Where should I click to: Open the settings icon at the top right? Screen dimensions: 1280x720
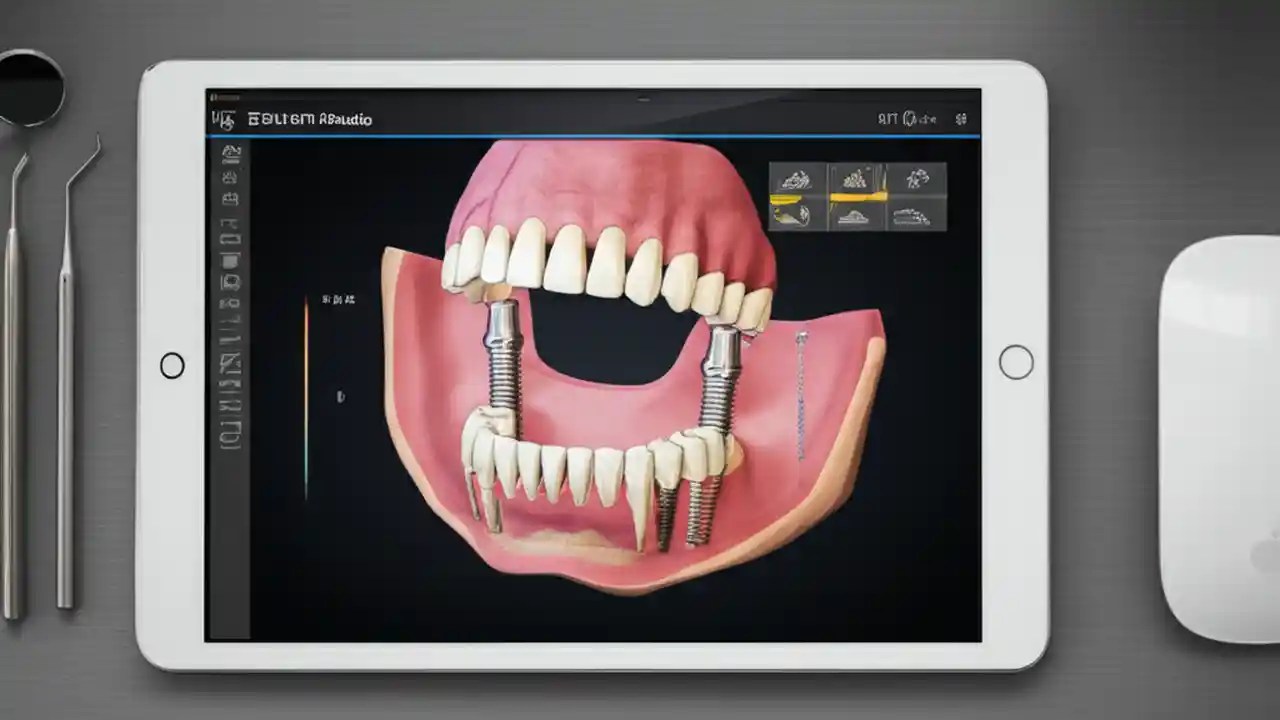pos(960,119)
